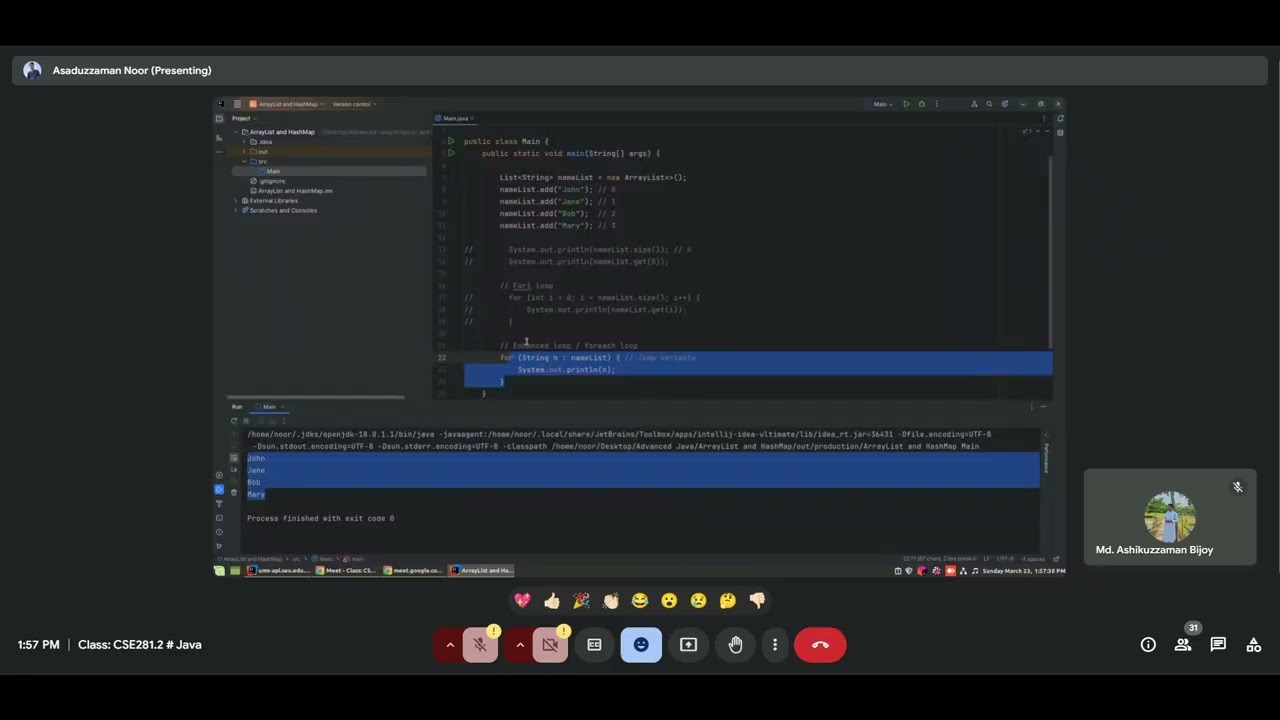The height and width of the screenshot is (720, 1280).
Task: Turn on captions
Action: tap(594, 645)
